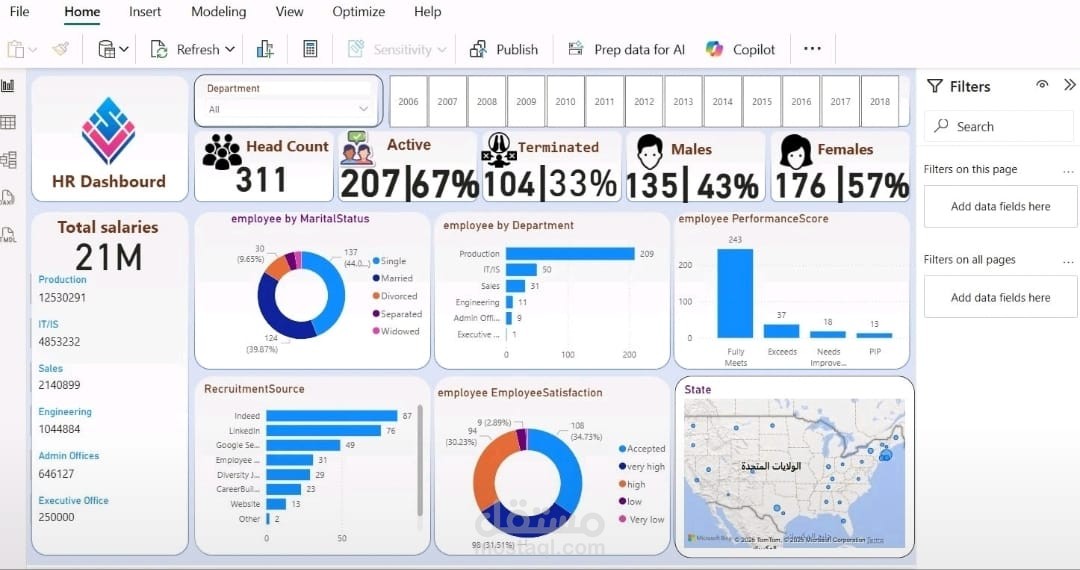Open the Optimize ribbon tab

358,12
